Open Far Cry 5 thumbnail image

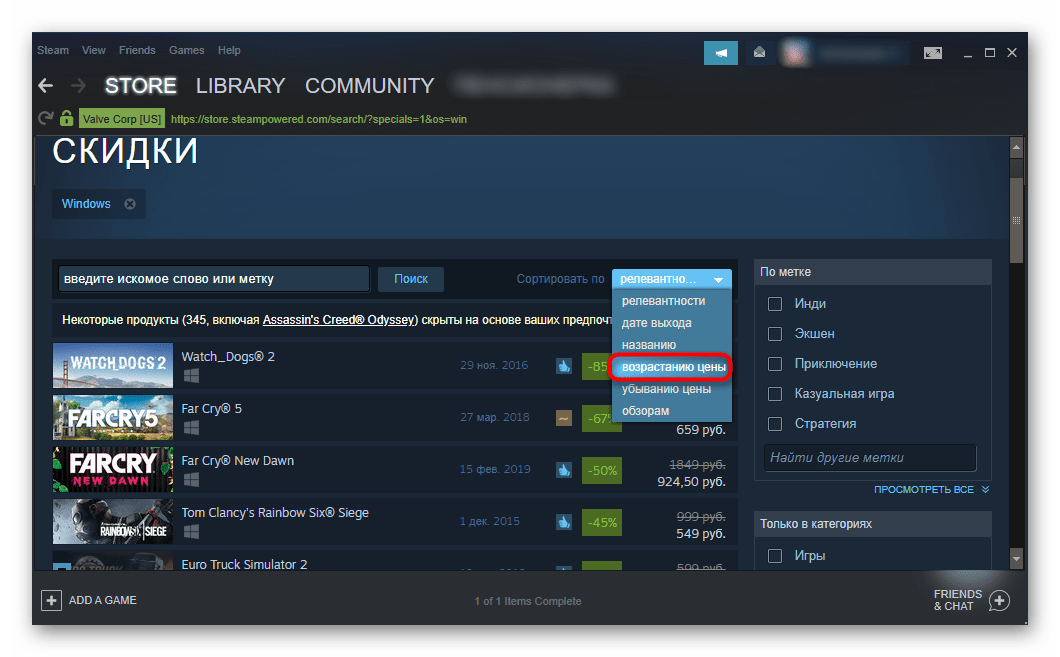tap(113, 418)
